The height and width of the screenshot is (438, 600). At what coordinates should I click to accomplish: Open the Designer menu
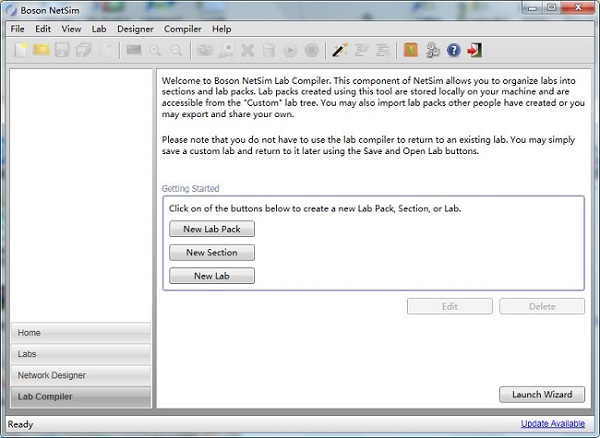135,29
